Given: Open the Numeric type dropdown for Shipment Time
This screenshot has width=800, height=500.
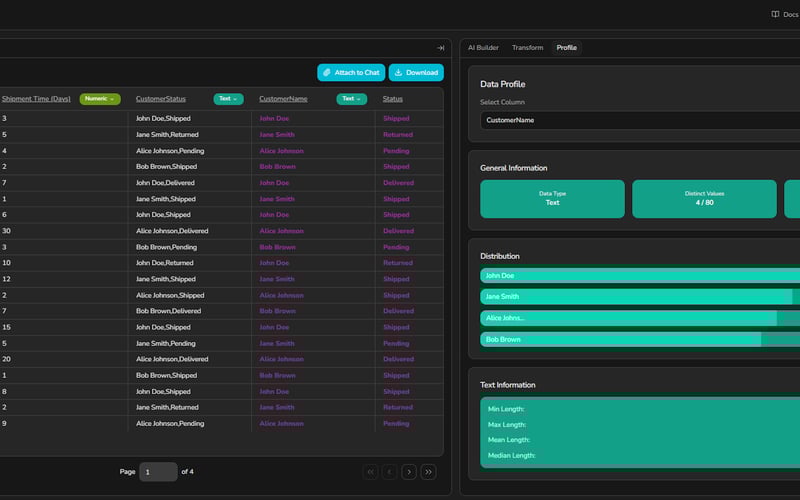Looking at the screenshot, I should click(100, 99).
